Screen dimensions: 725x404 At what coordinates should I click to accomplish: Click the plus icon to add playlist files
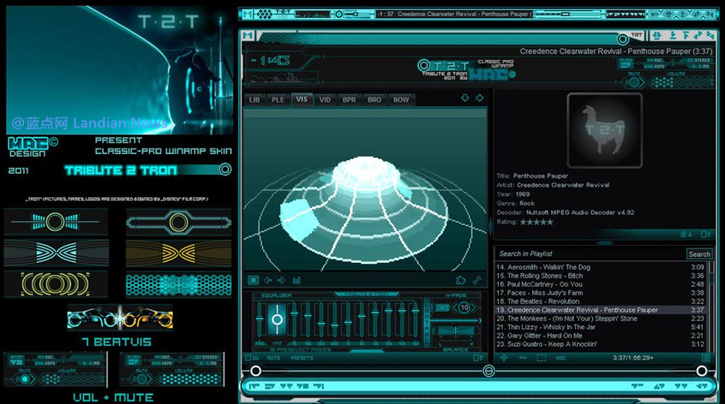tap(504, 356)
